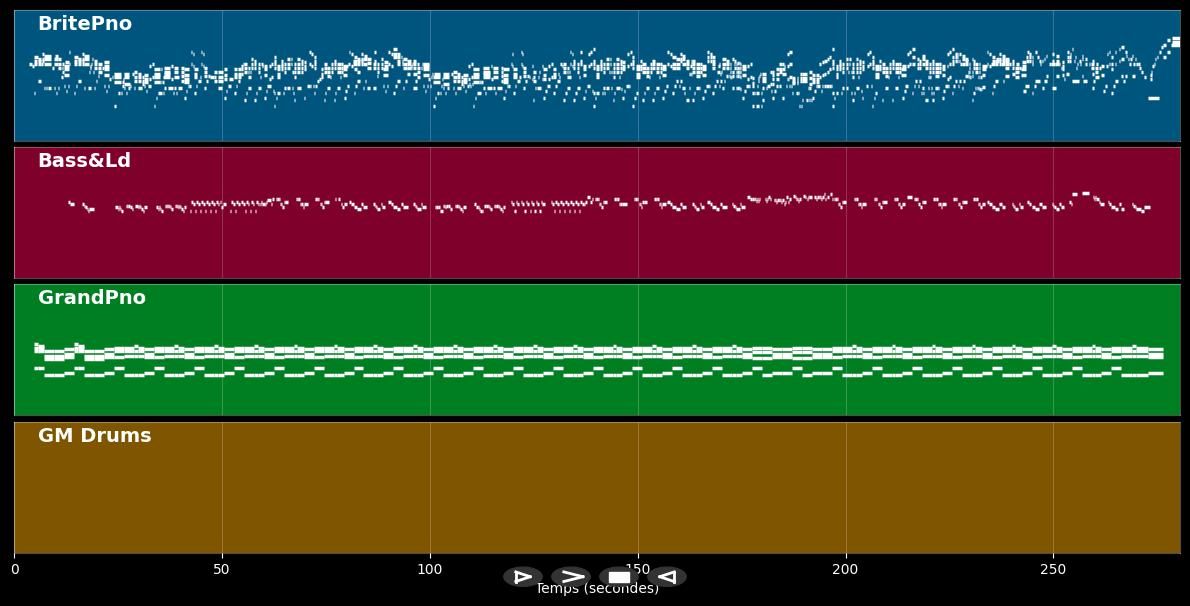Click the isolated low note ending the BritePno track
The image size is (1190, 606).
(1153, 98)
